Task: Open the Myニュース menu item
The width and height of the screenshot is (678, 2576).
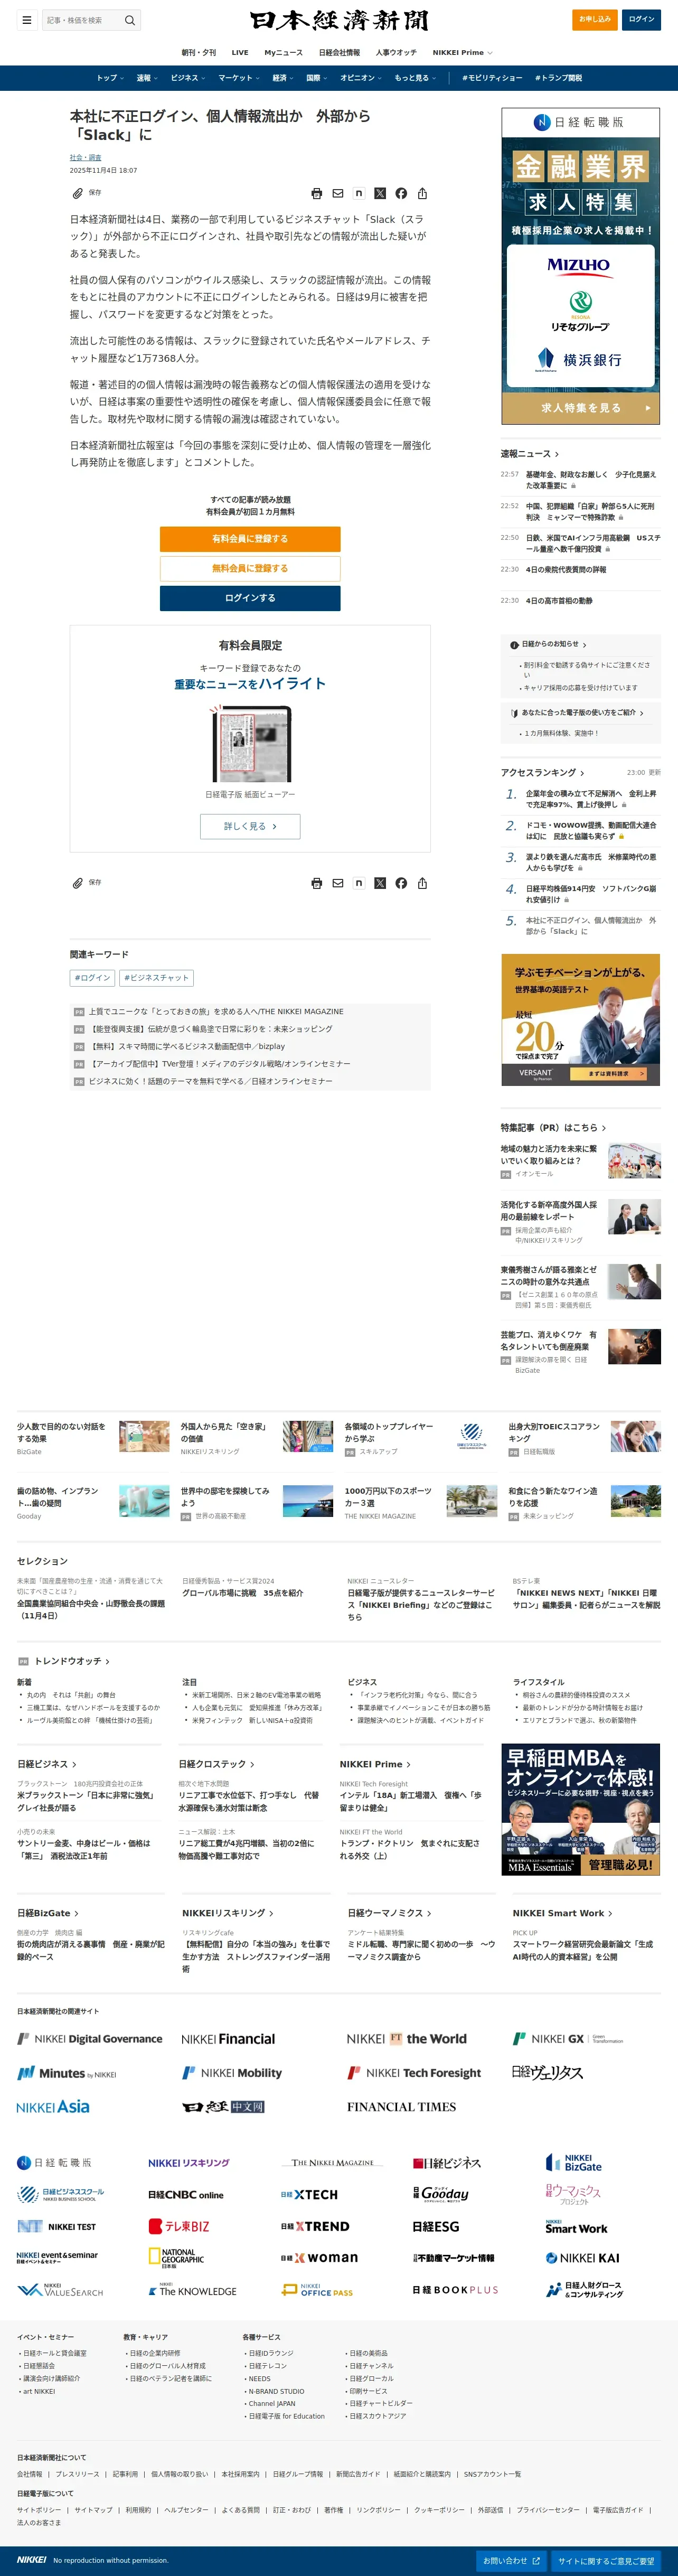Action: pos(283,53)
